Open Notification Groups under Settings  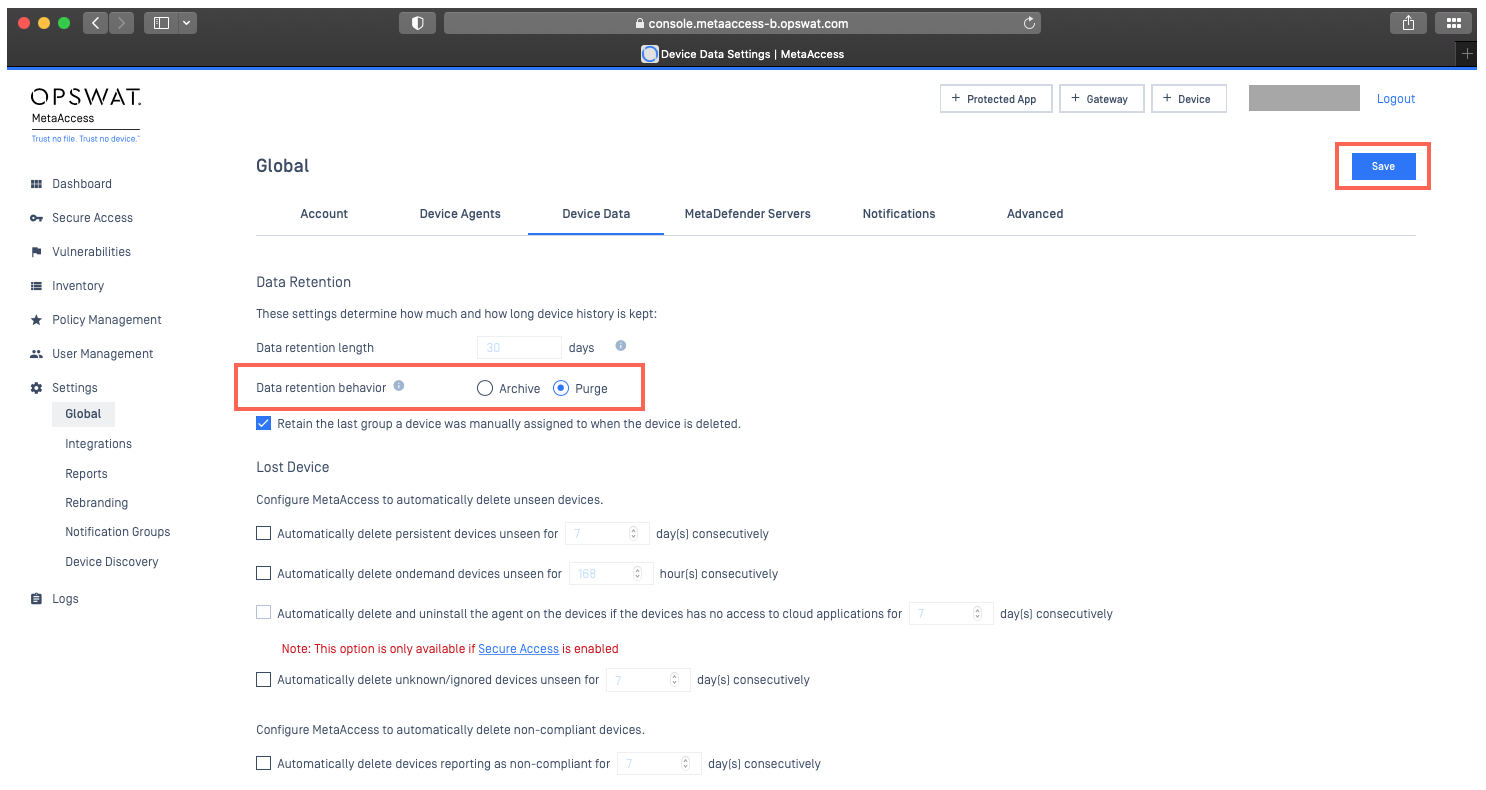point(117,532)
